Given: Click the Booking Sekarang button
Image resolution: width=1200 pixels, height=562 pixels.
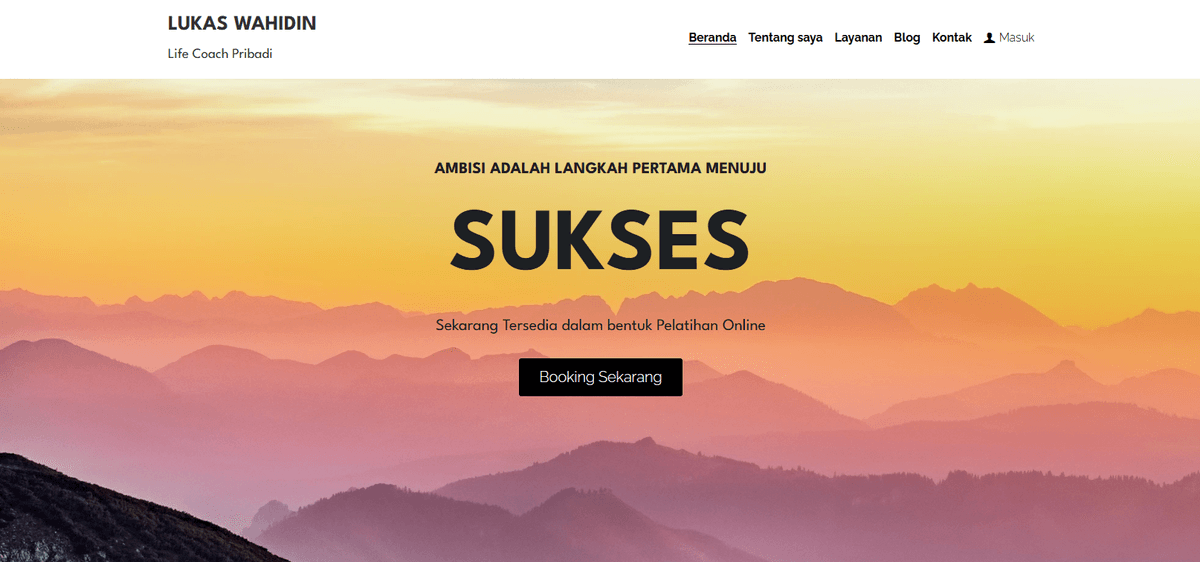Looking at the screenshot, I should coord(600,377).
